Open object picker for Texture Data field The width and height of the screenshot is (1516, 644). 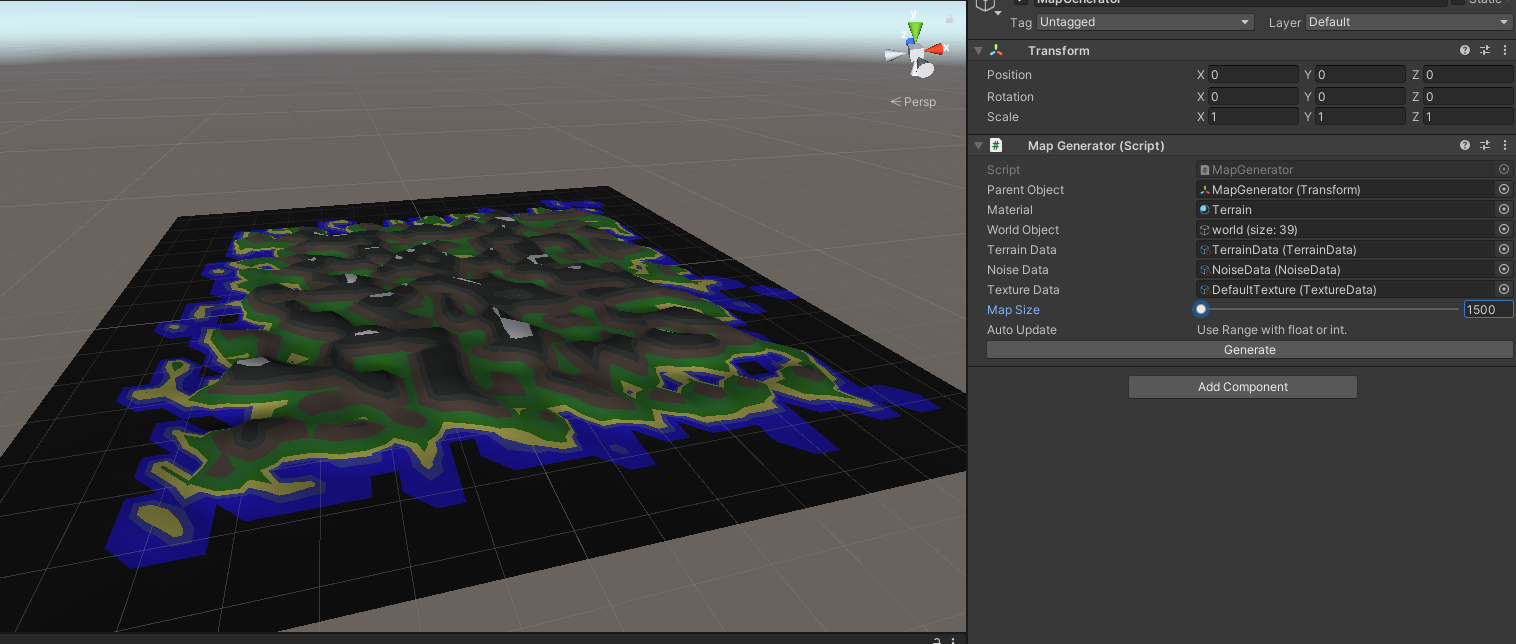tap(1504, 290)
